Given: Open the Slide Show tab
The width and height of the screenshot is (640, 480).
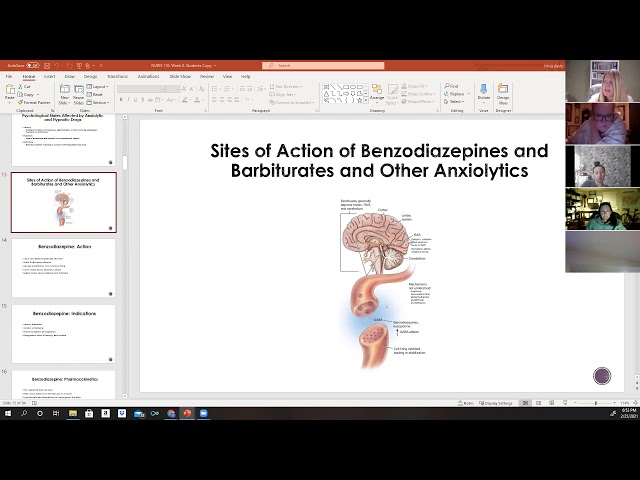Looking at the screenshot, I should (x=180, y=76).
